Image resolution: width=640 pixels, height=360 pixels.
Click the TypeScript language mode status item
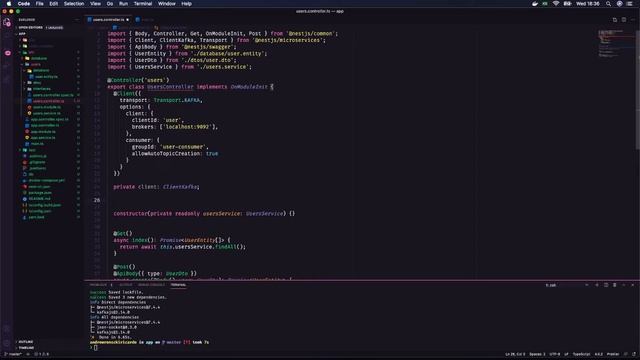pyautogui.click(x=581, y=354)
